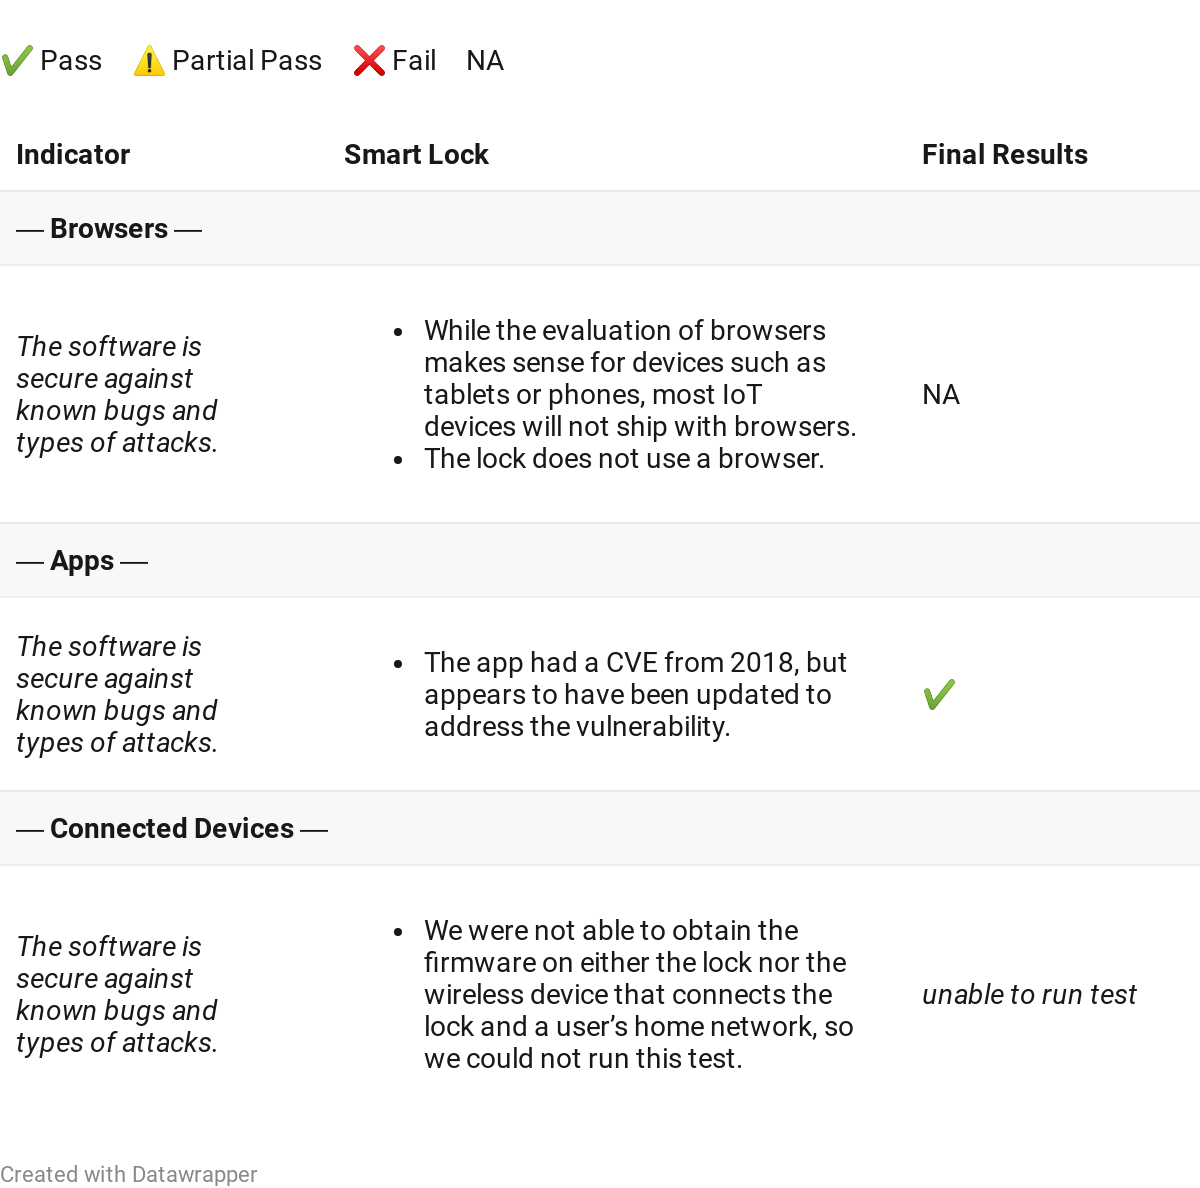The image size is (1200, 1188).
Task: Click the 'unable to run test' result
Action: (x=1029, y=994)
